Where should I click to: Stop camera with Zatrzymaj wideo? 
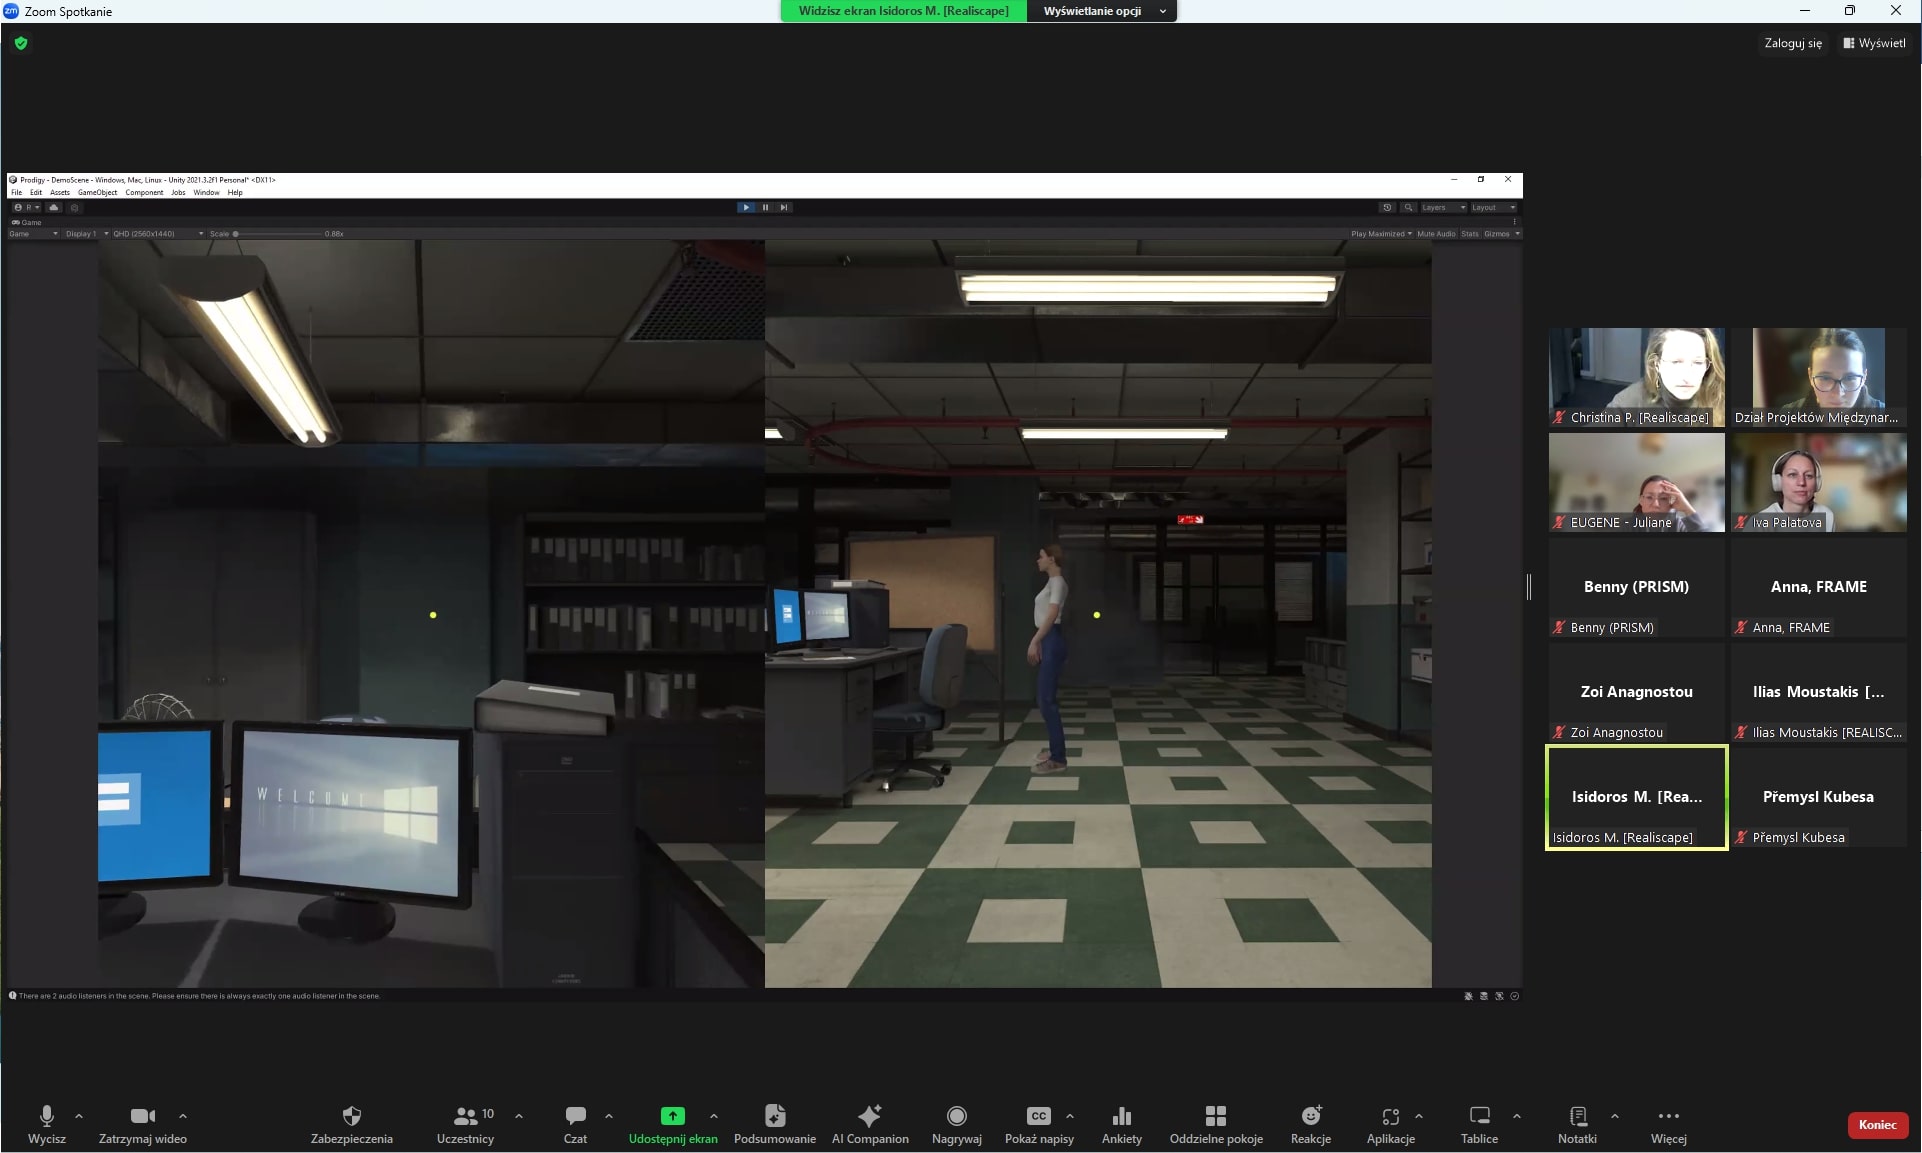[x=142, y=1116]
